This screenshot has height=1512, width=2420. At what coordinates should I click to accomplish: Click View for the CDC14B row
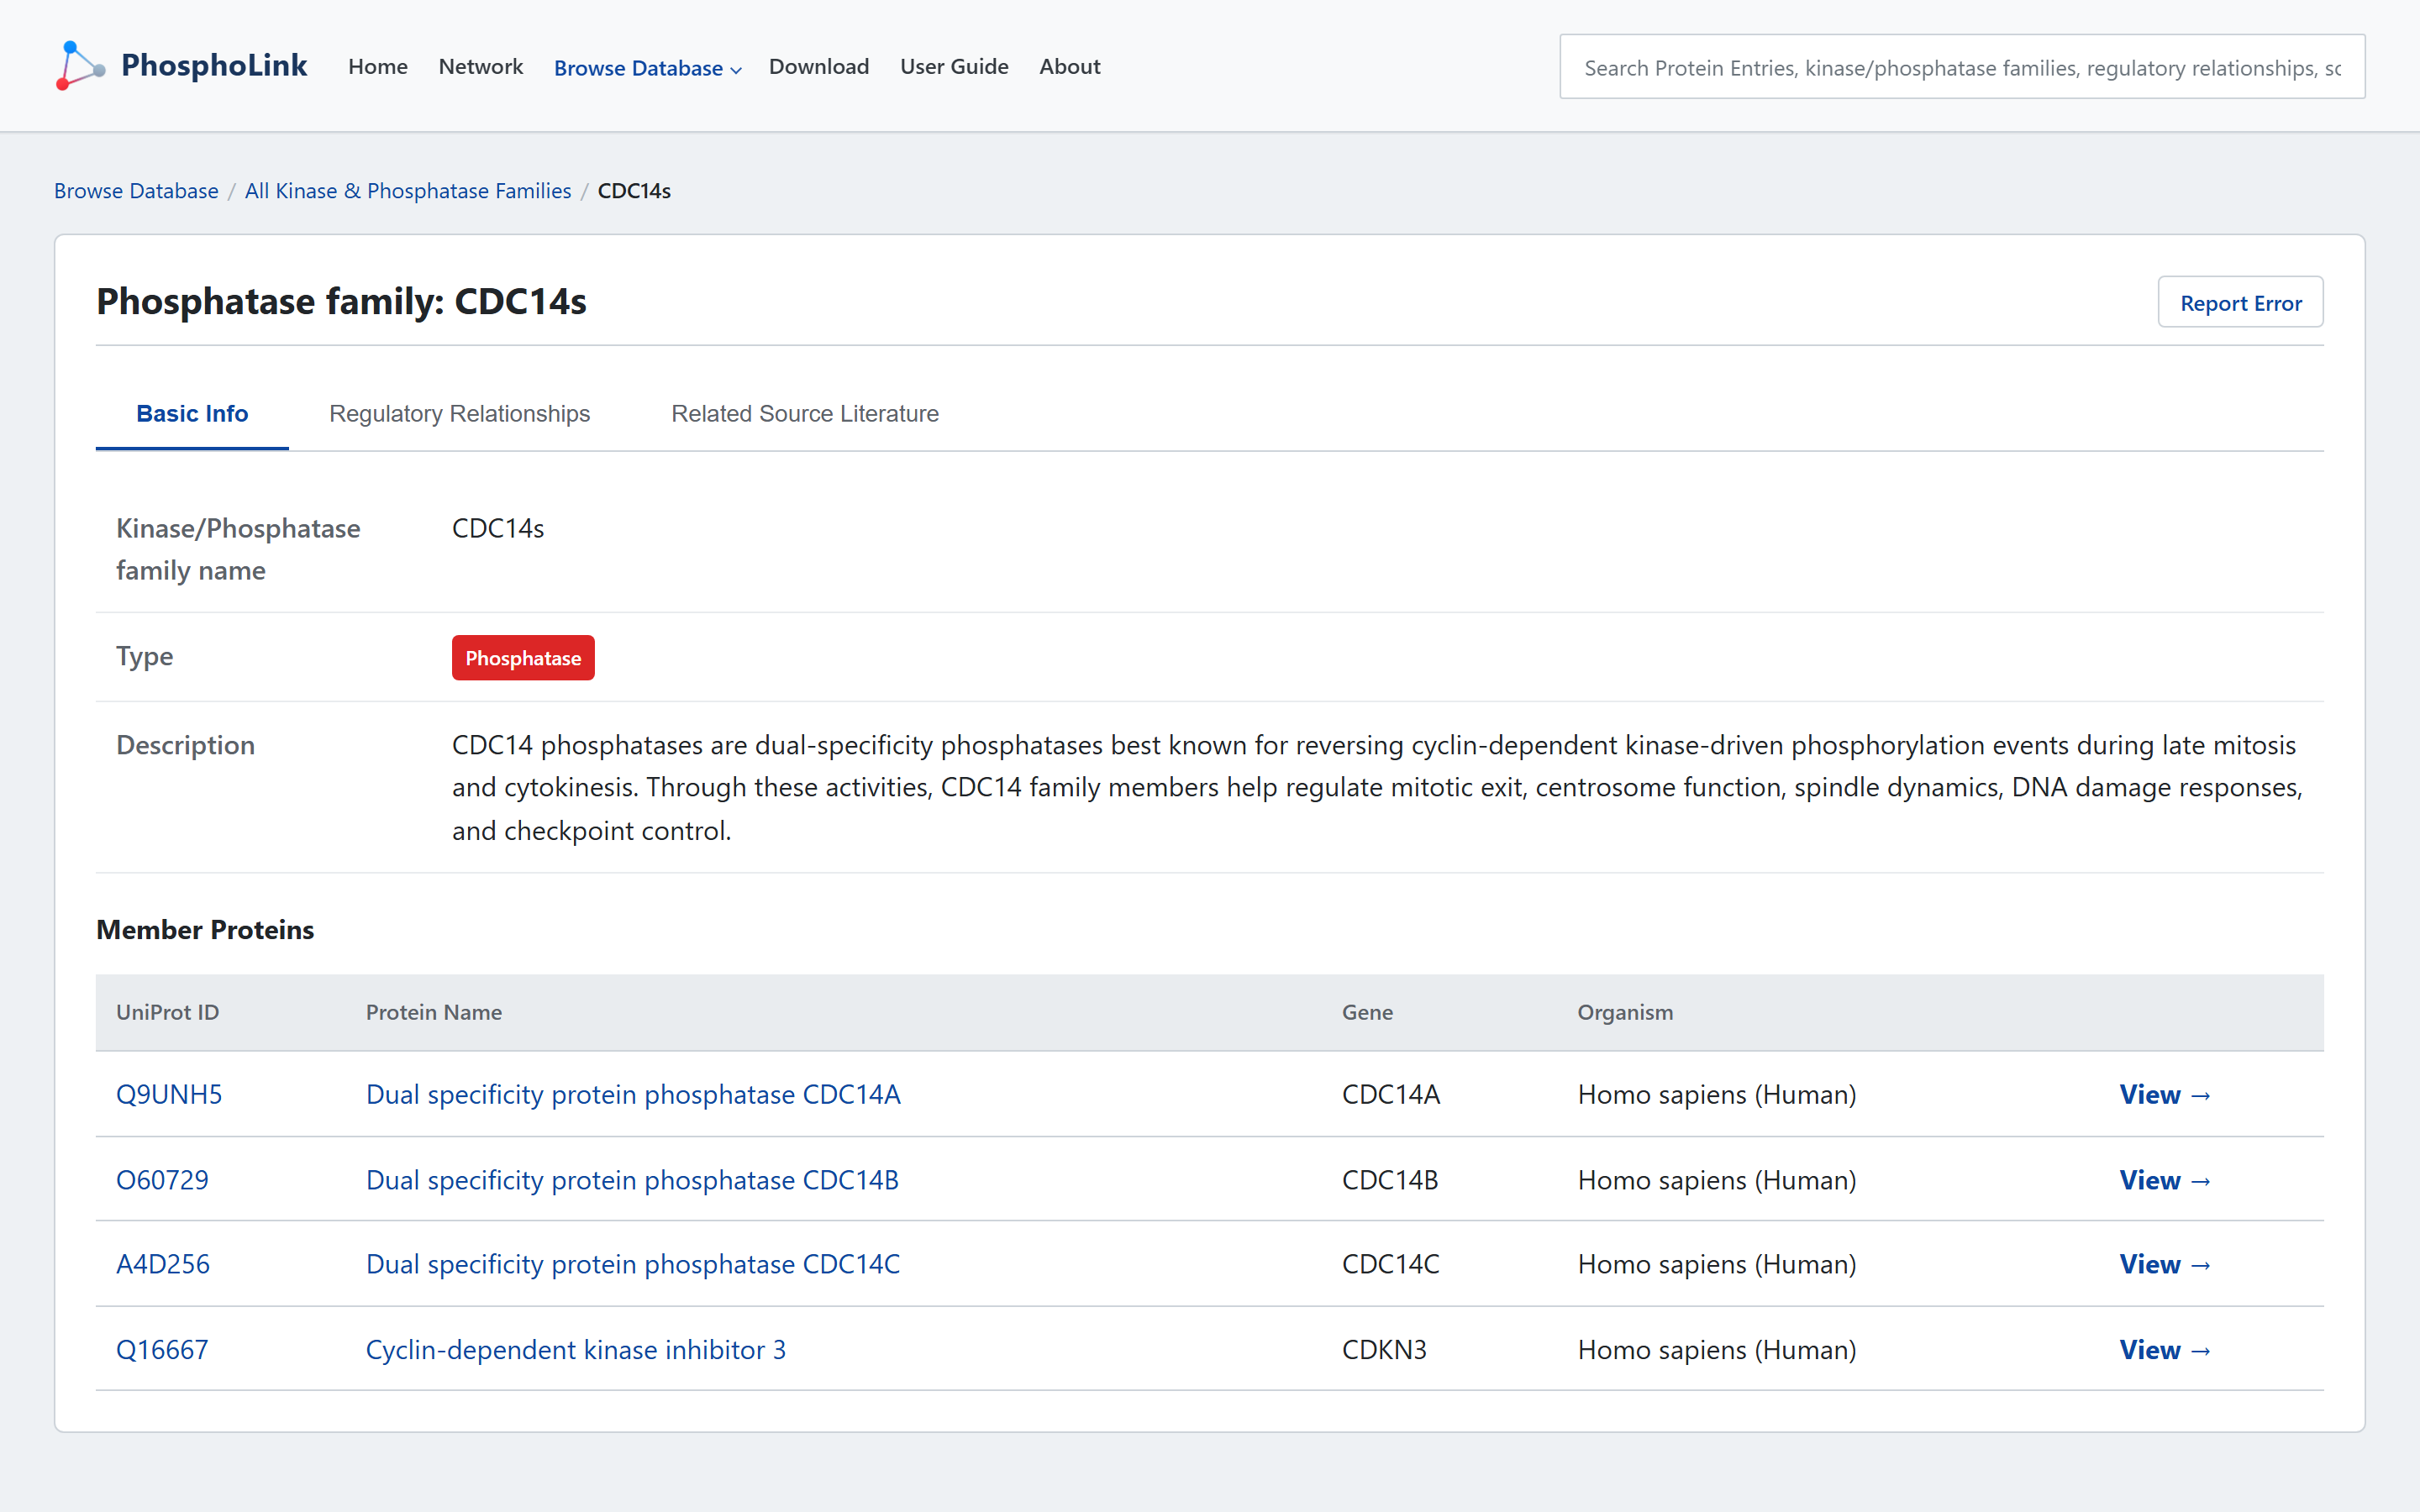[2165, 1180]
